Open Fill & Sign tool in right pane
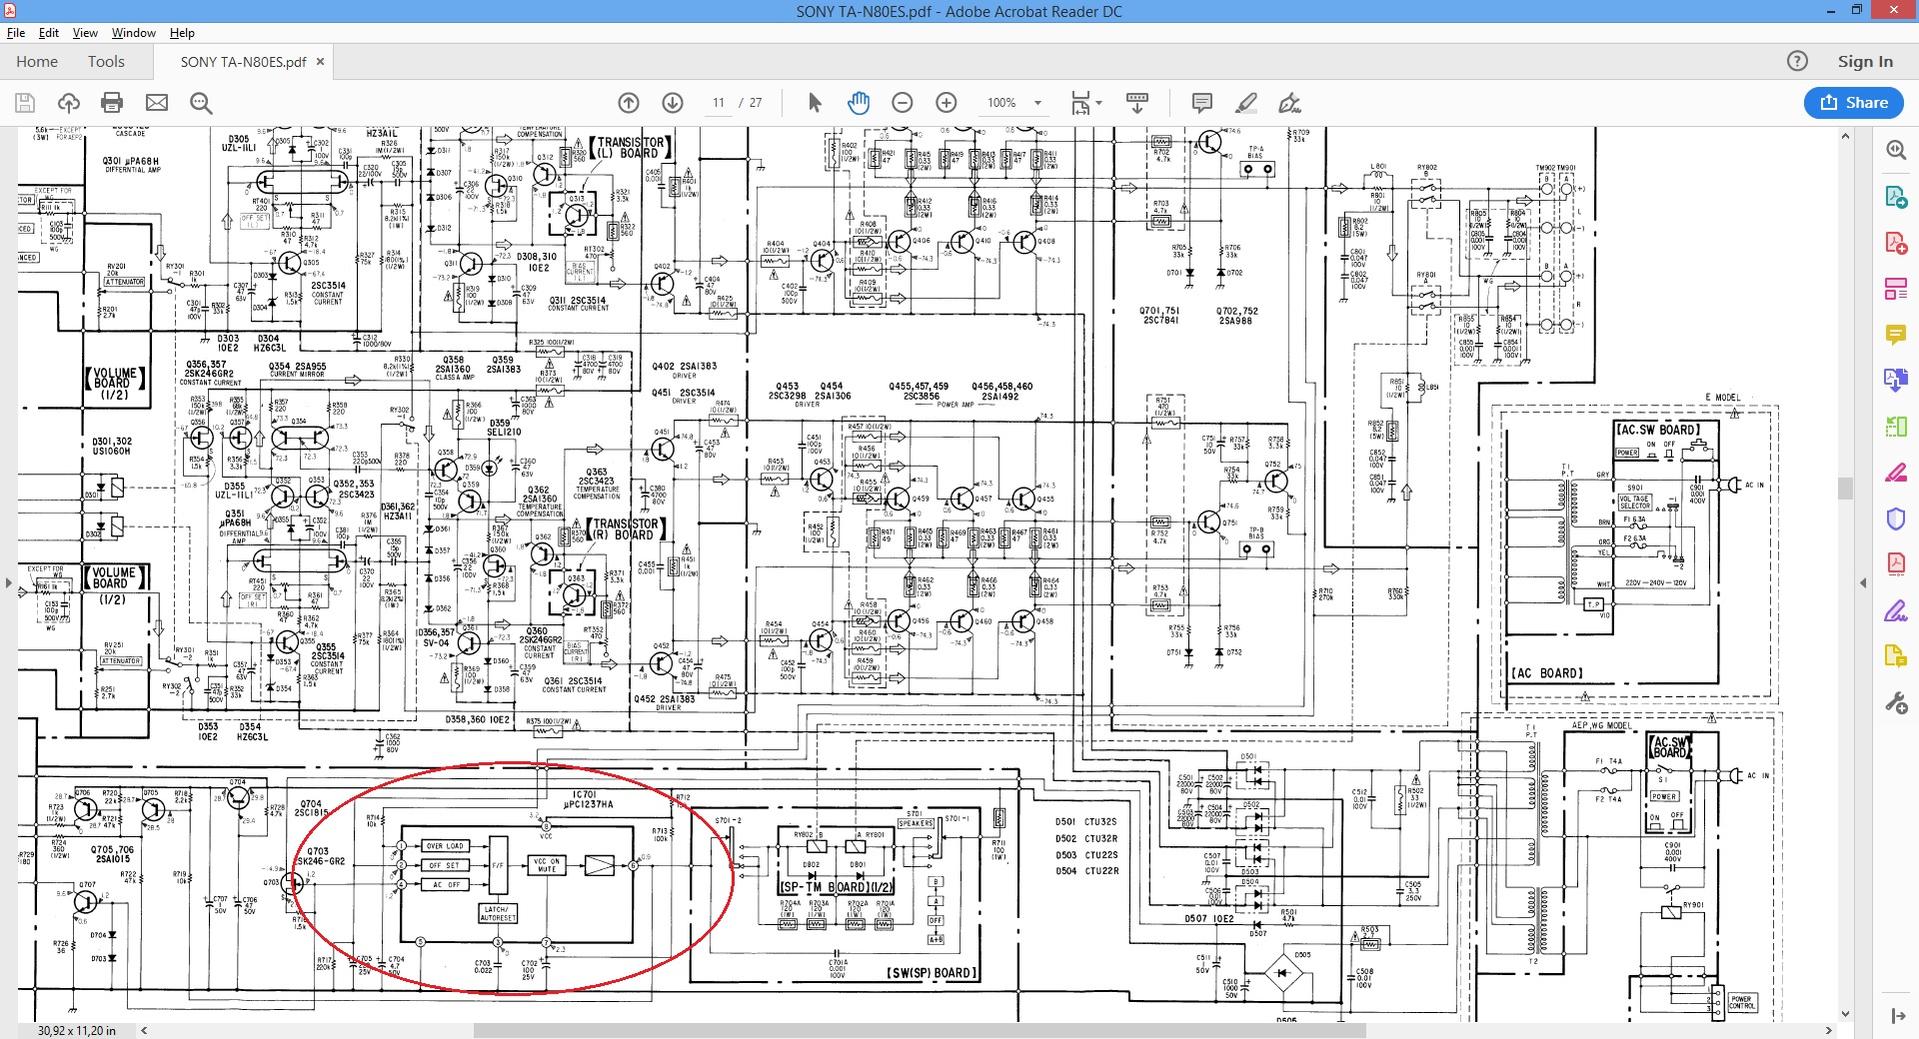1919x1039 pixels. [1895, 610]
